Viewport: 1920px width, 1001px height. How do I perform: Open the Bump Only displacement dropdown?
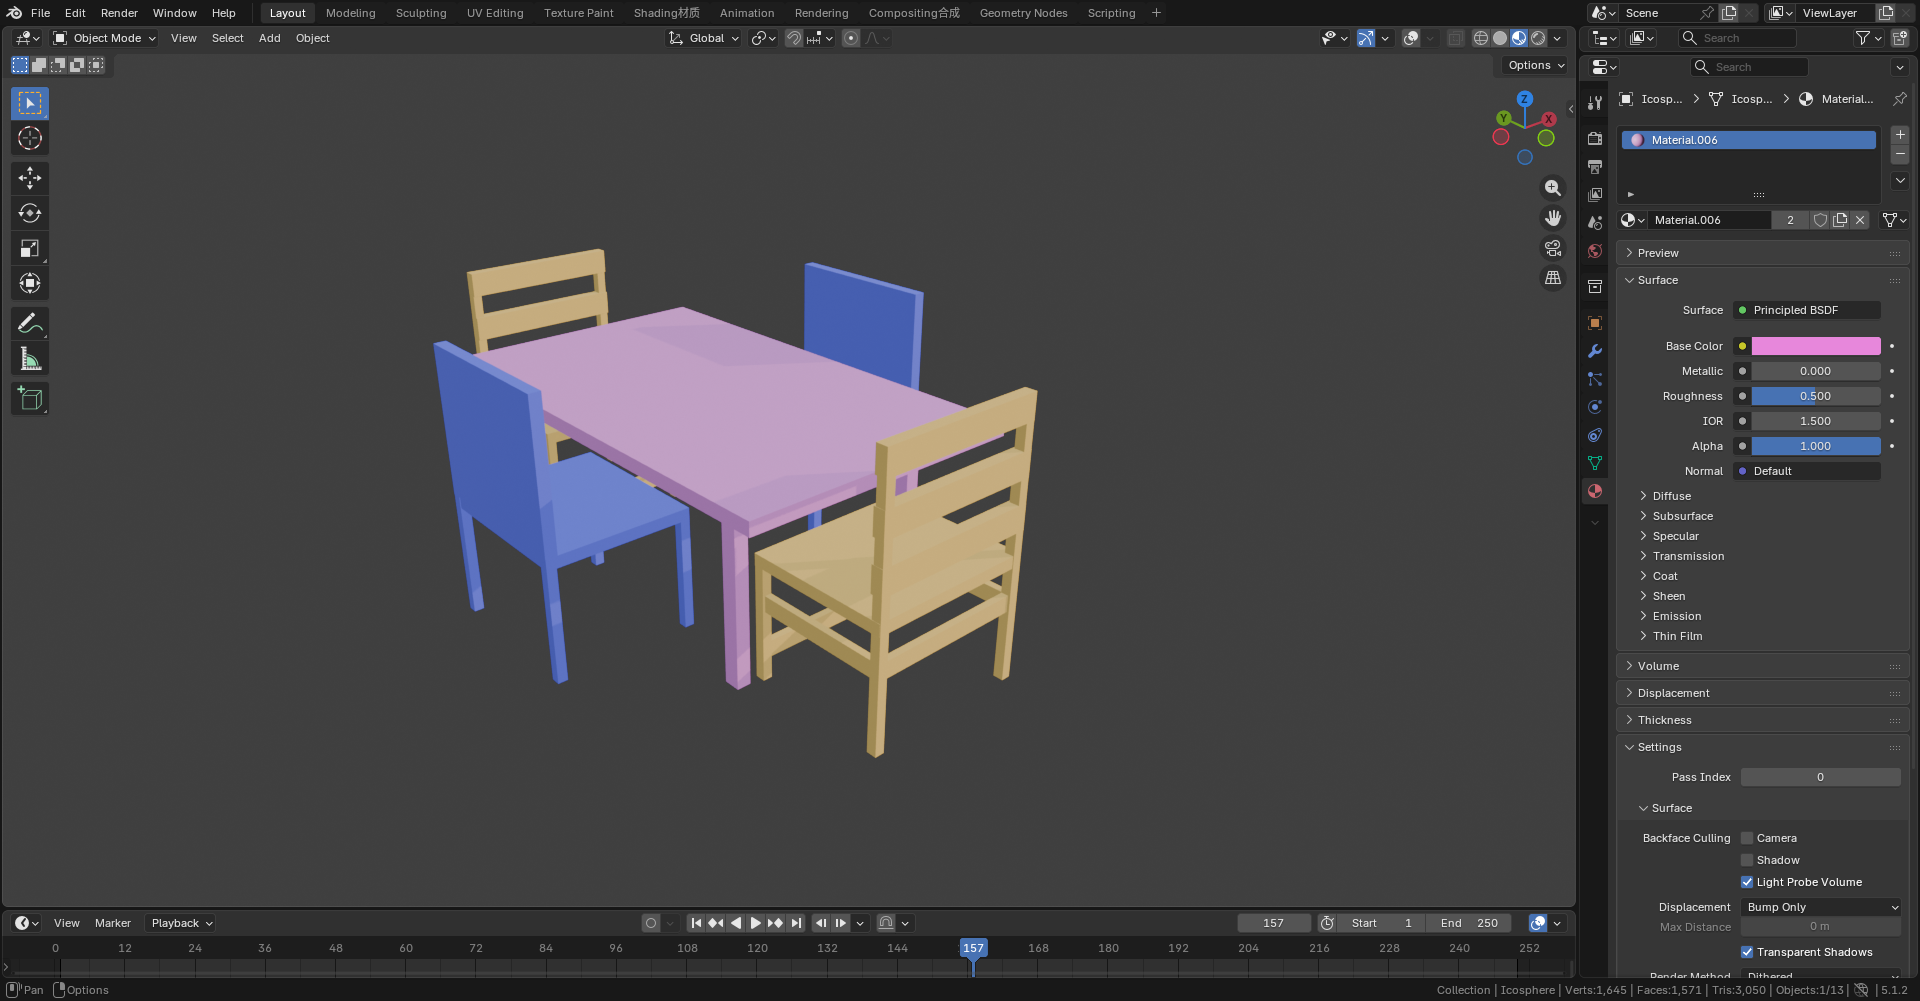(x=1820, y=907)
